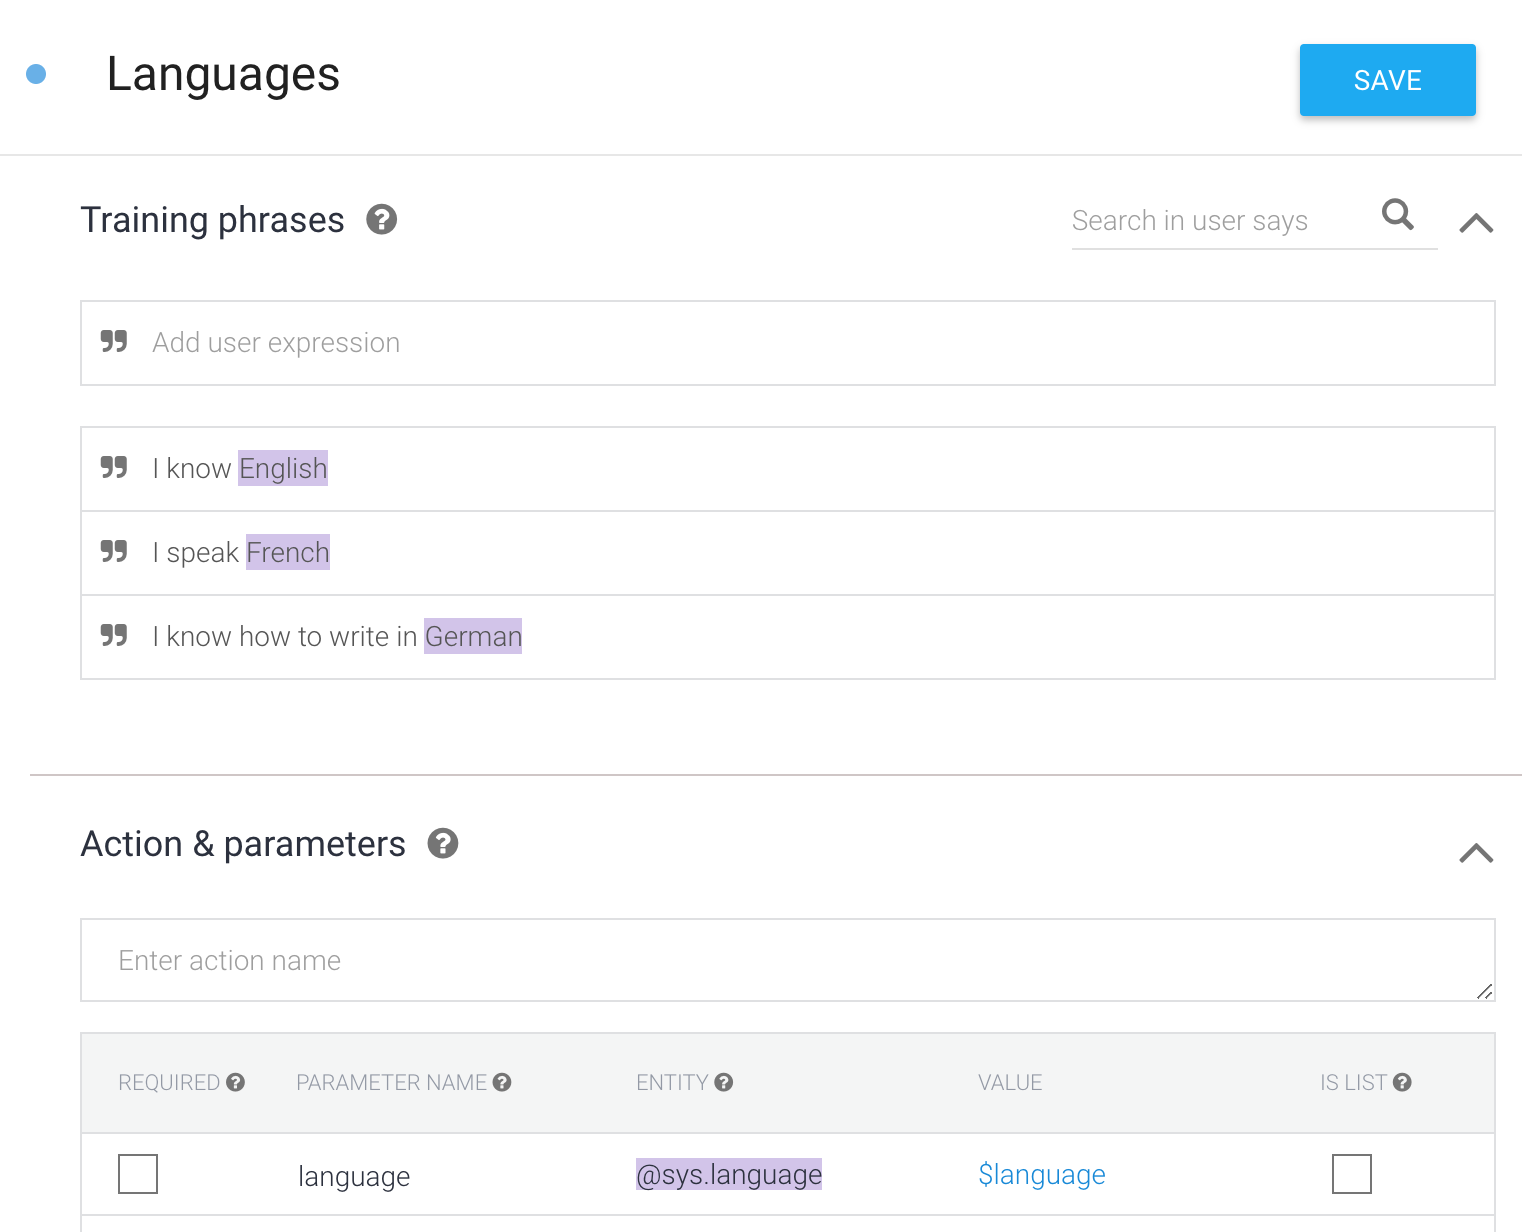Click the blue dot beside Languages
This screenshot has width=1522, height=1232.
pos(36,74)
